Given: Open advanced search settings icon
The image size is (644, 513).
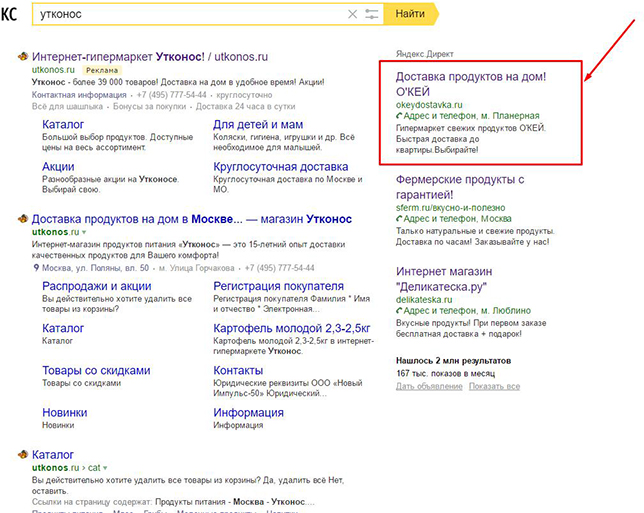Looking at the screenshot, I should (x=371, y=14).
